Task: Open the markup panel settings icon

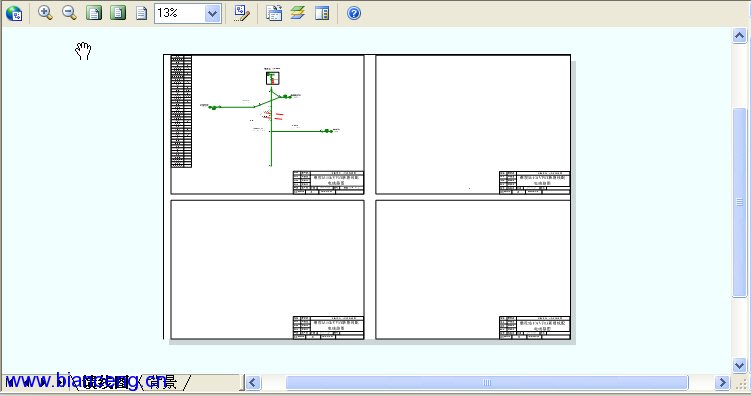Action: pyautogui.click(x=322, y=13)
